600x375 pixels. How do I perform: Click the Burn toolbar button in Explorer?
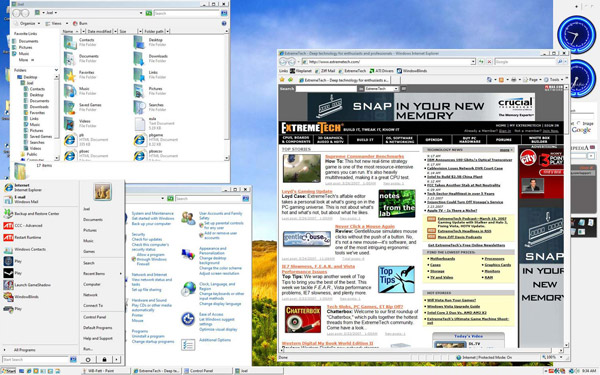(80, 23)
